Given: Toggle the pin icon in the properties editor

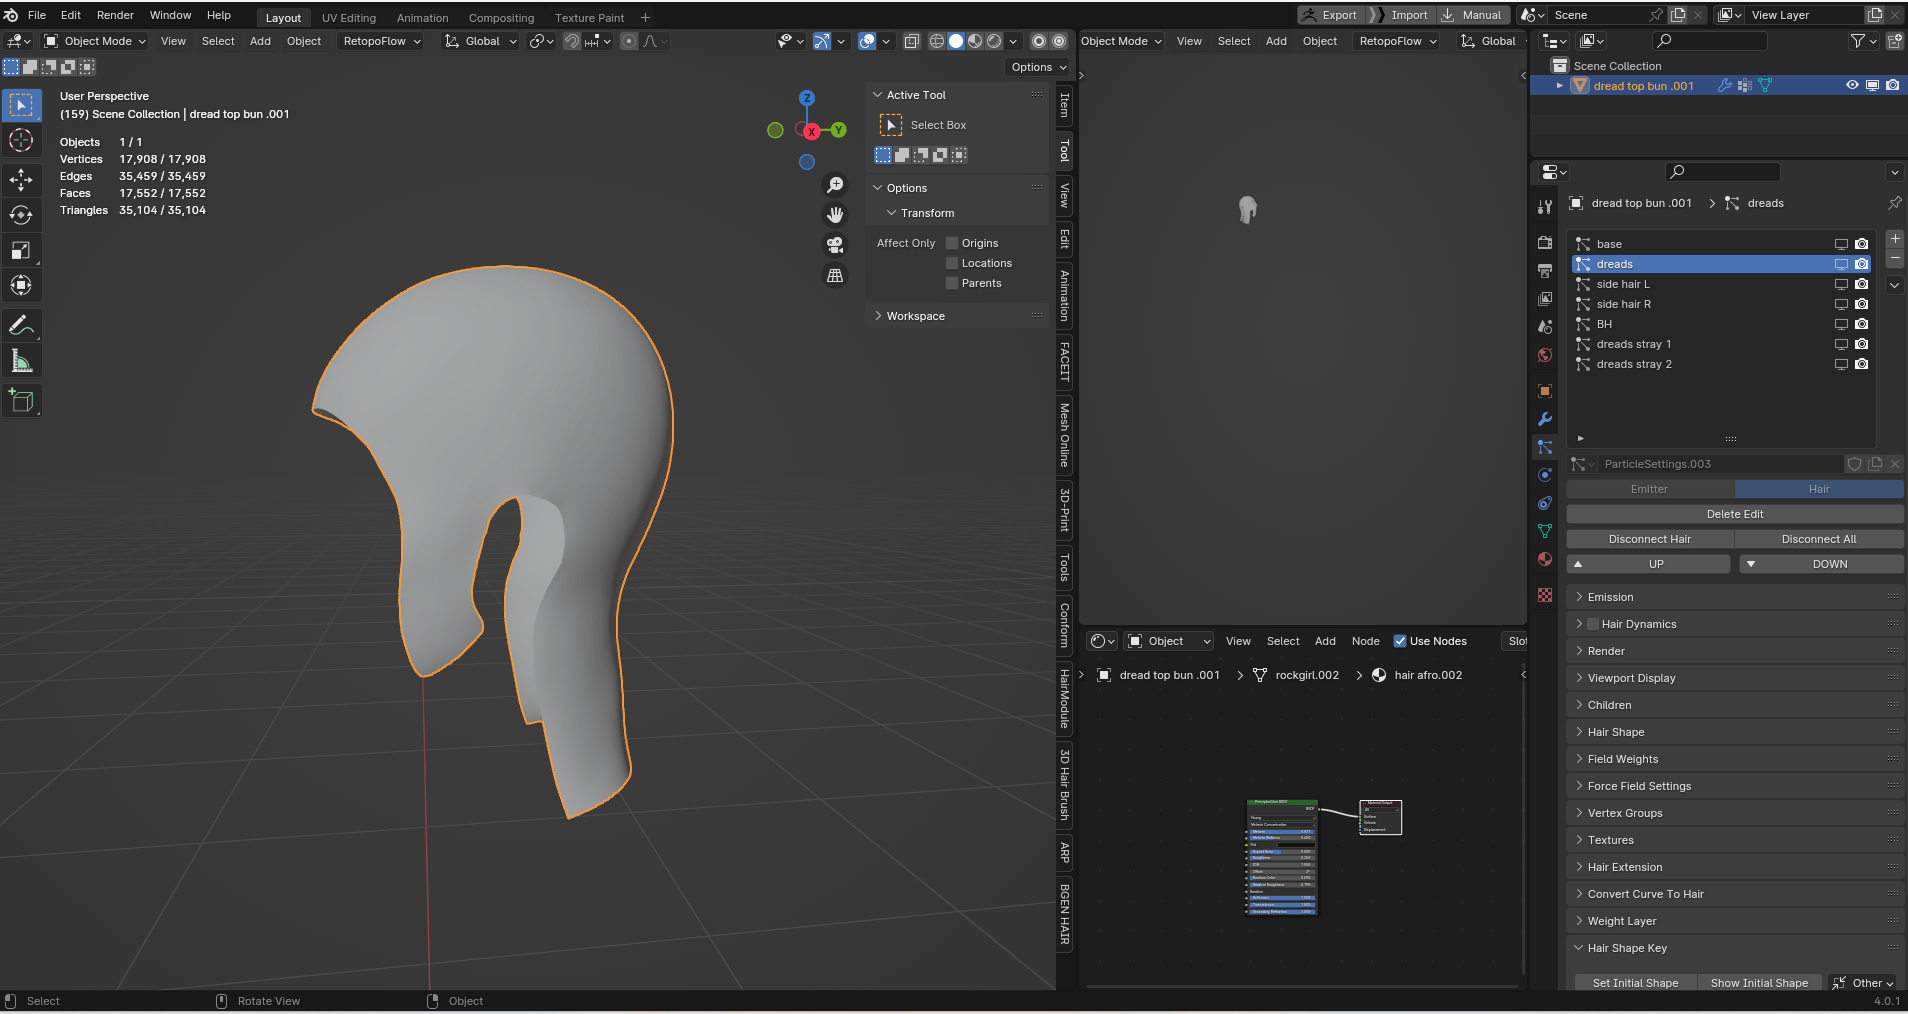Looking at the screenshot, I should coord(1894,203).
